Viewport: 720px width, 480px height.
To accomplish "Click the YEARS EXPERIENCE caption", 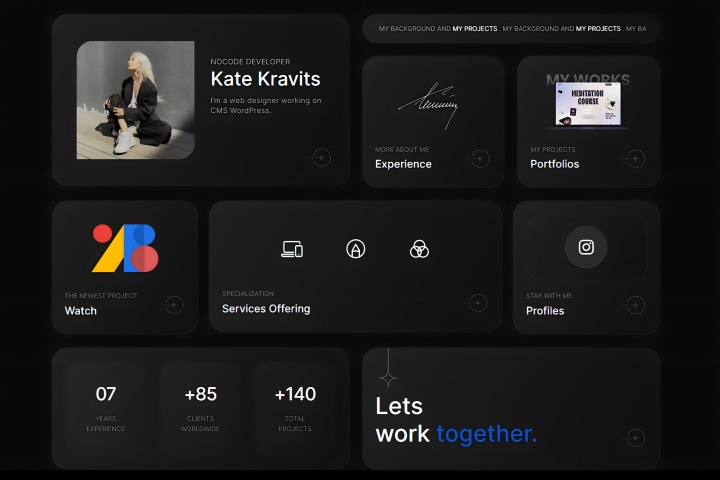I will [106, 424].
